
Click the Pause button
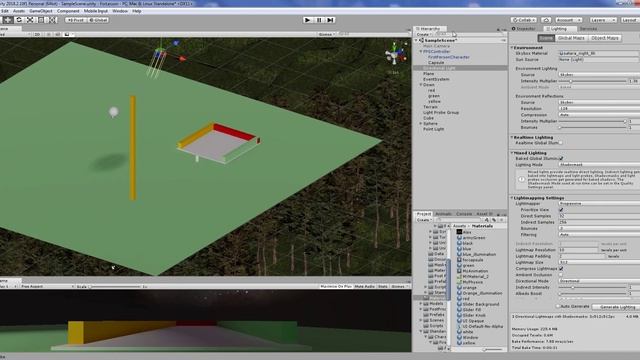coord(319,20)
